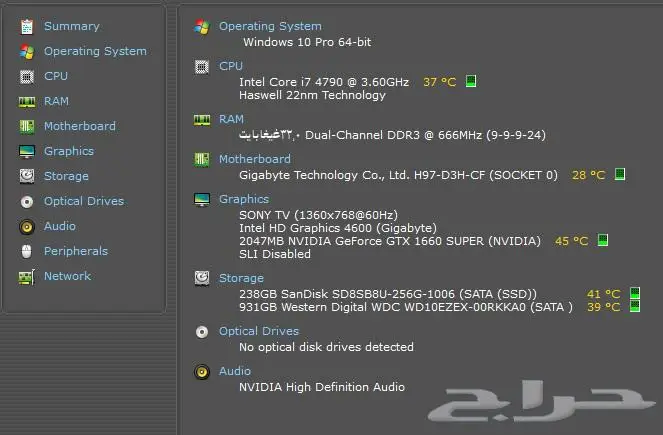
Task: Click the Graphics heading in summary panel
Action: click(x=244, y=199)
